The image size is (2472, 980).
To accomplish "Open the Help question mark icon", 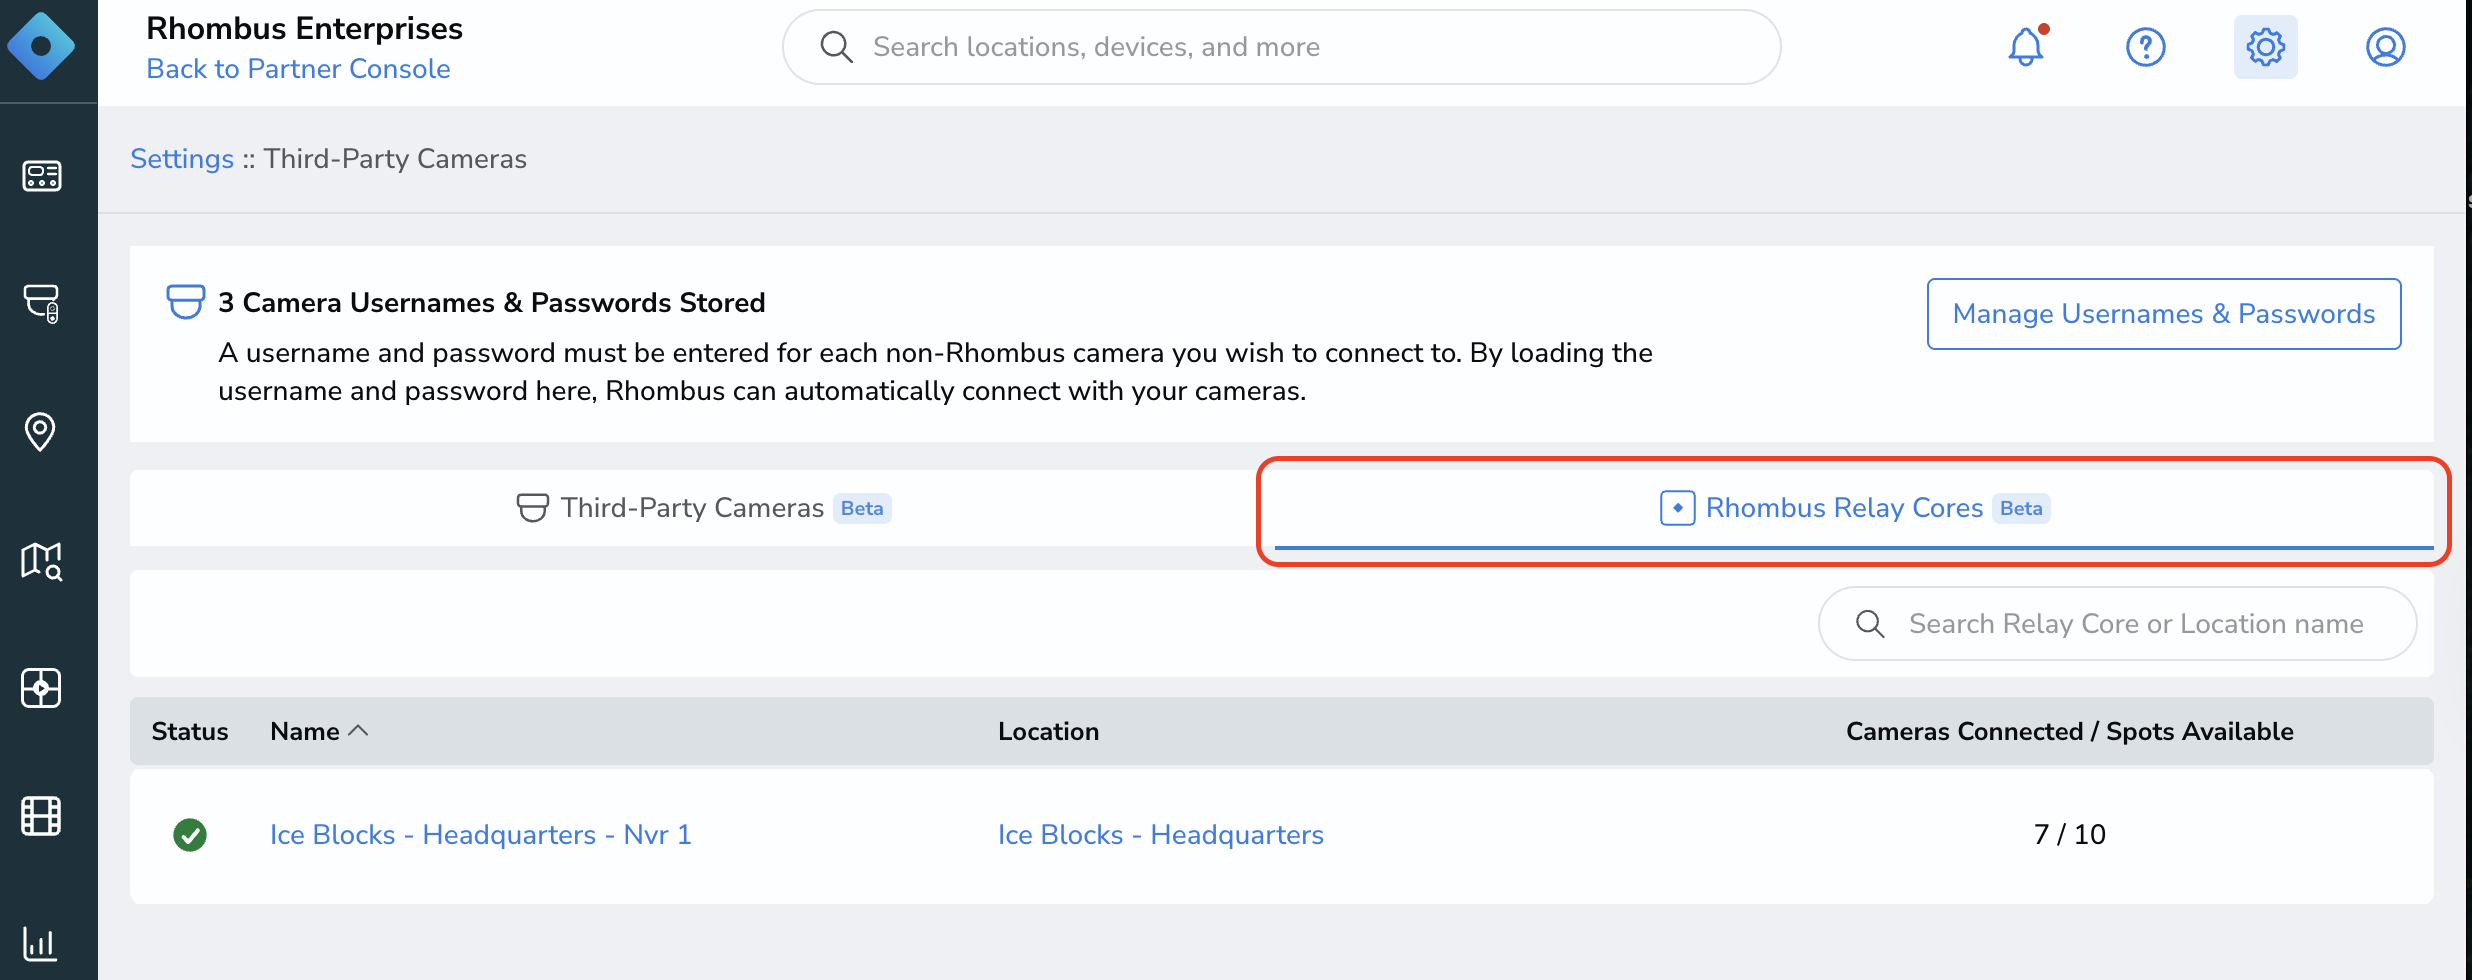I will [x=2145, y=46].
